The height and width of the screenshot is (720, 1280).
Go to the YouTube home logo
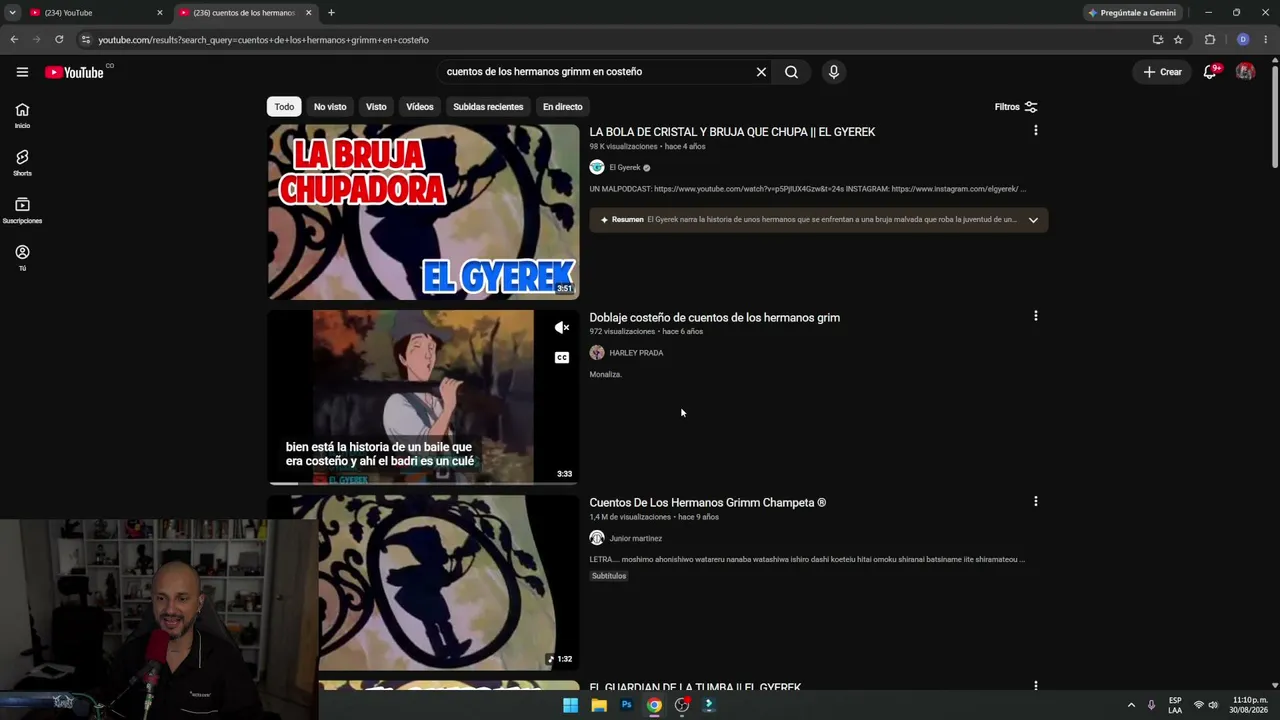tap(74, 72)
